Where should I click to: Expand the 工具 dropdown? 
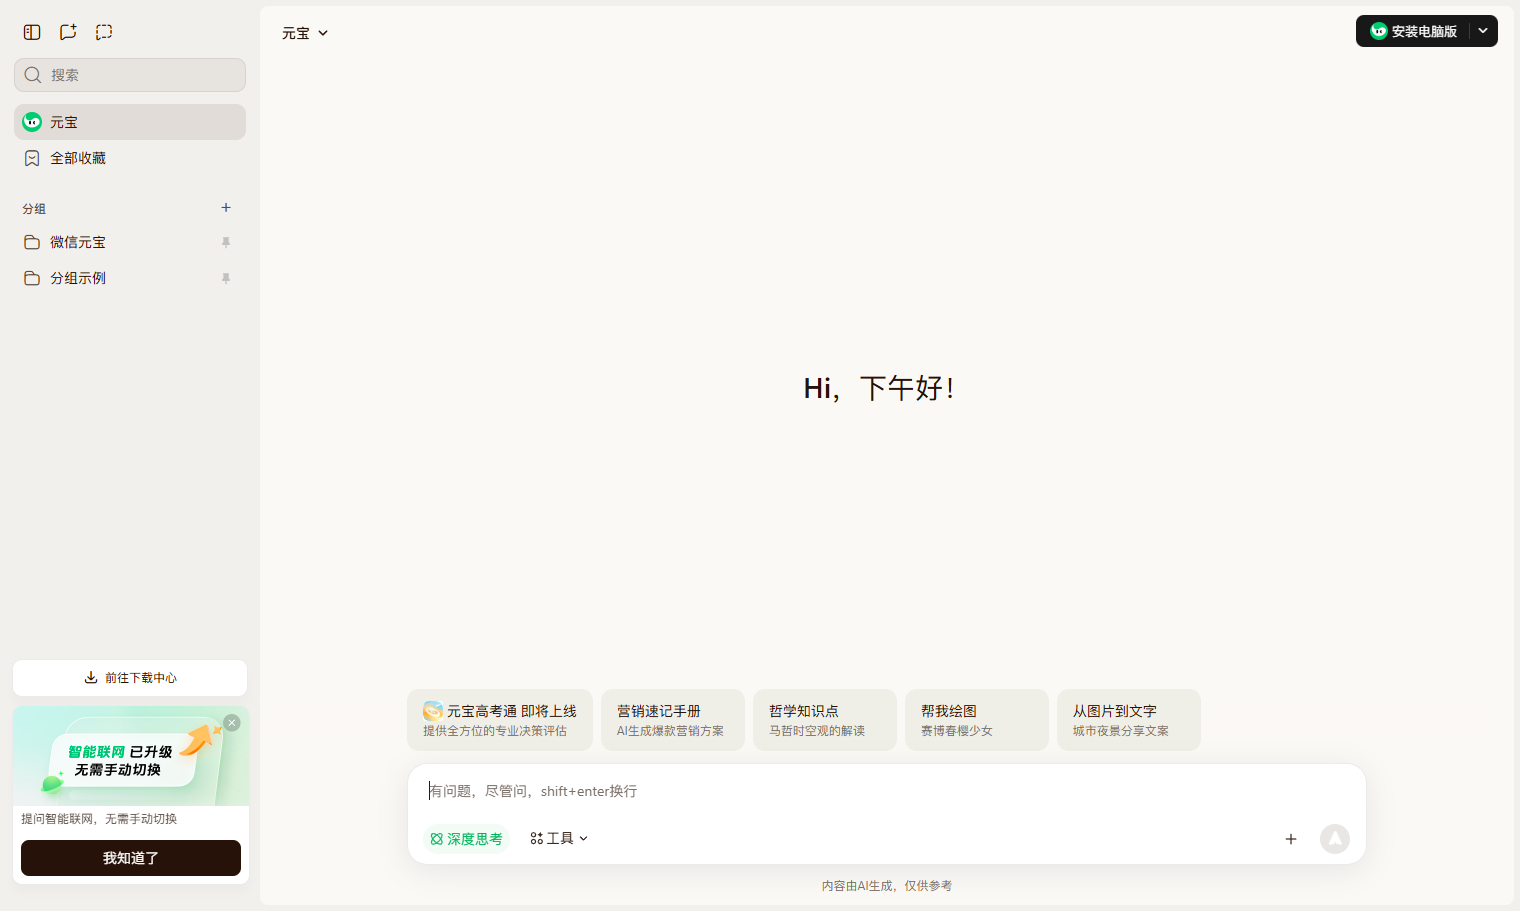[559, 839]
